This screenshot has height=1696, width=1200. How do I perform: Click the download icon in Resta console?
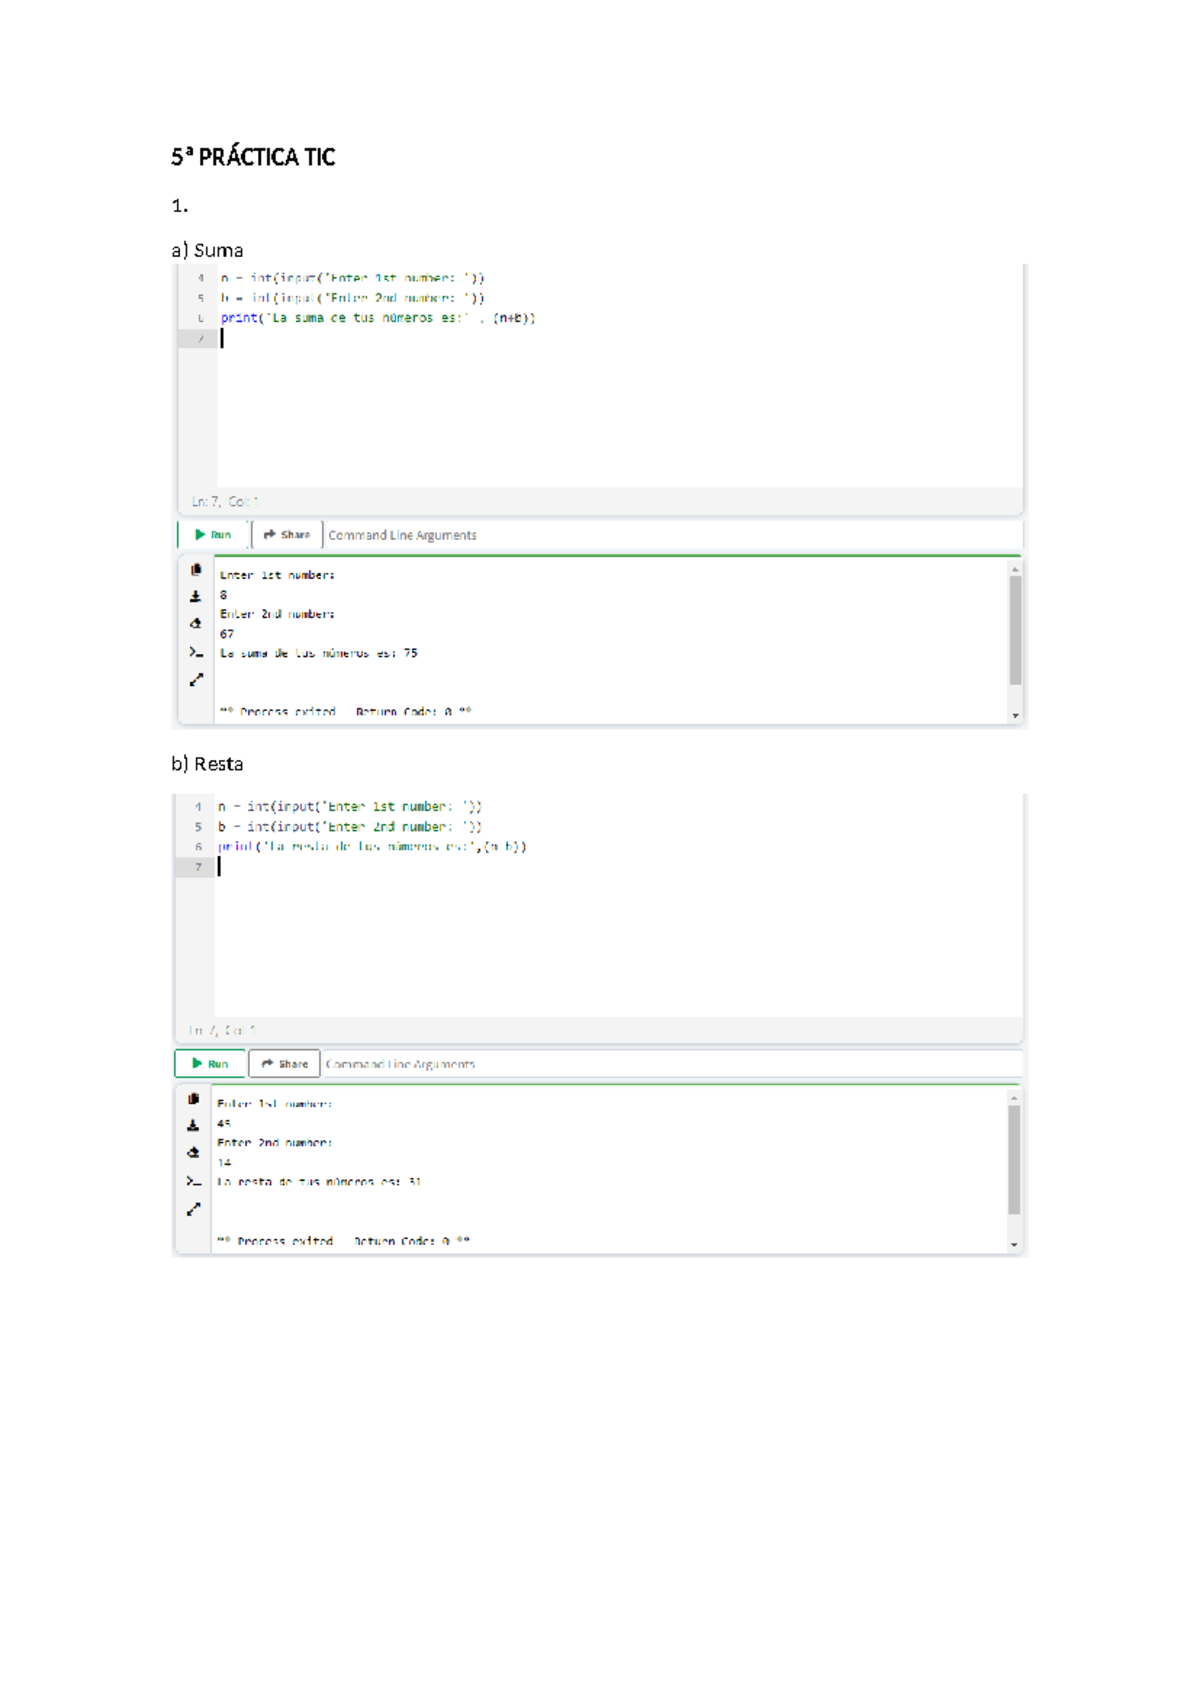point(193,1126)
